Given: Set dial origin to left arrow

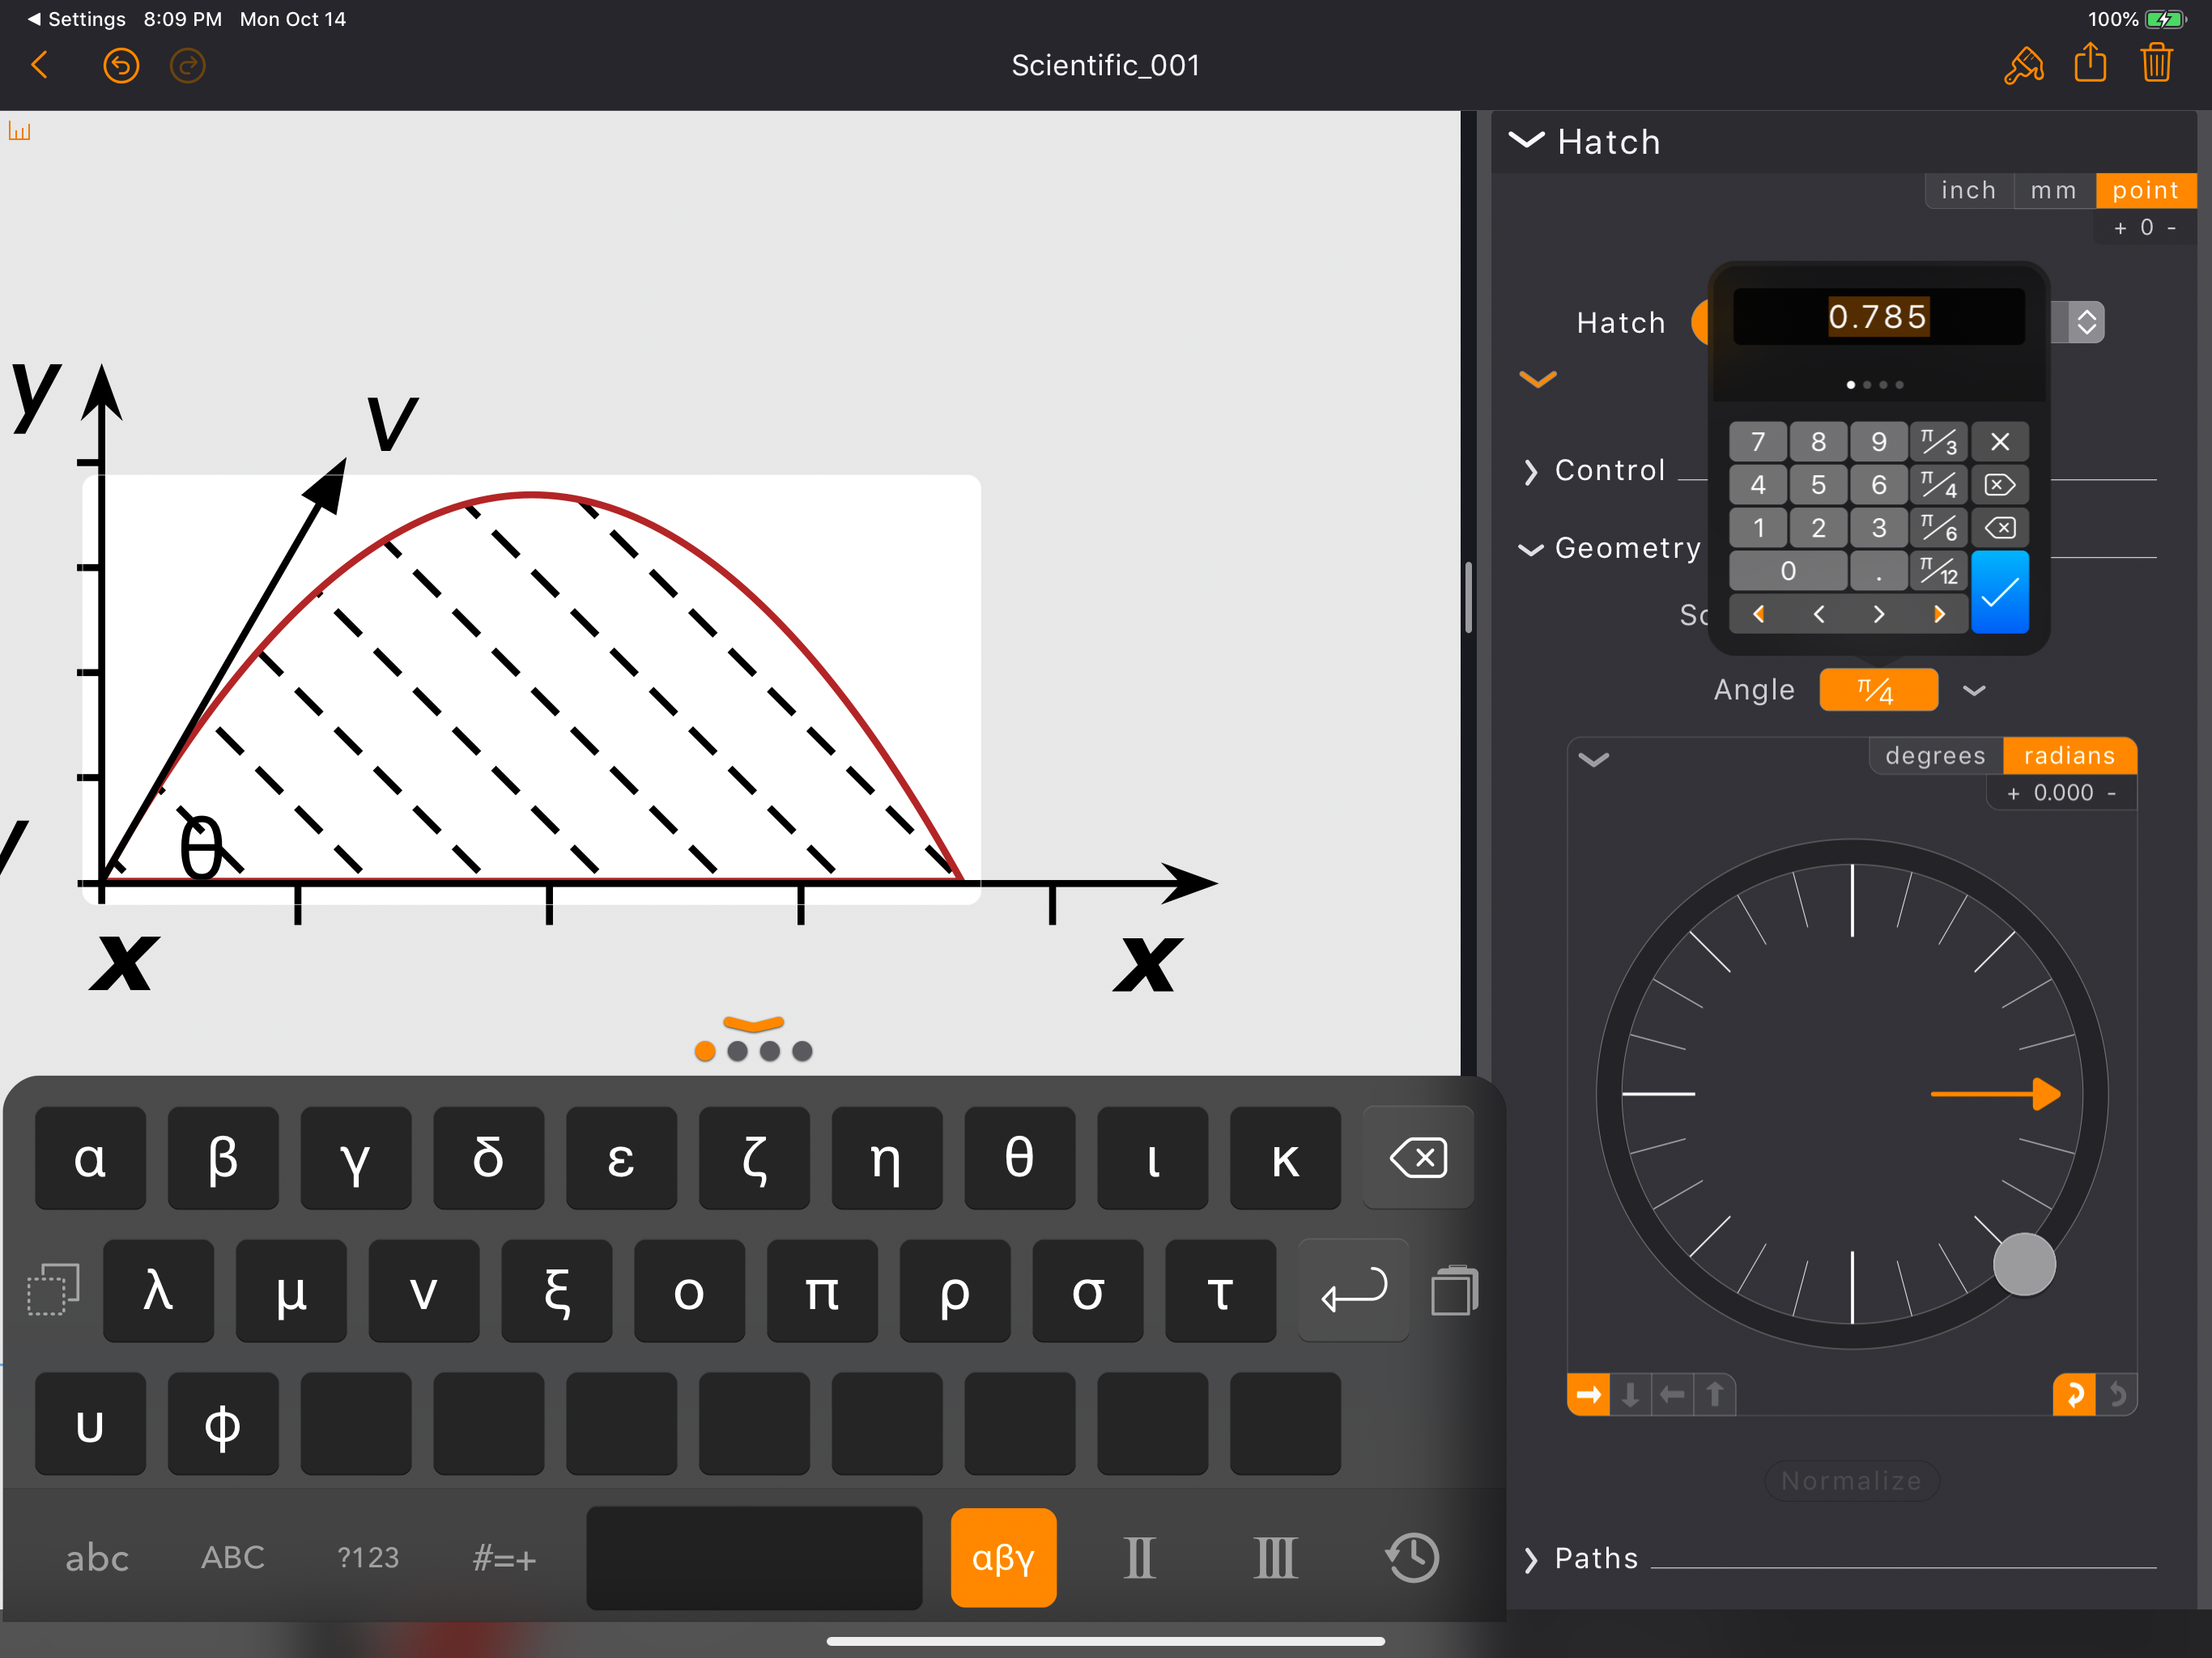Looking at the screenshot, I should point(1673,1394).
